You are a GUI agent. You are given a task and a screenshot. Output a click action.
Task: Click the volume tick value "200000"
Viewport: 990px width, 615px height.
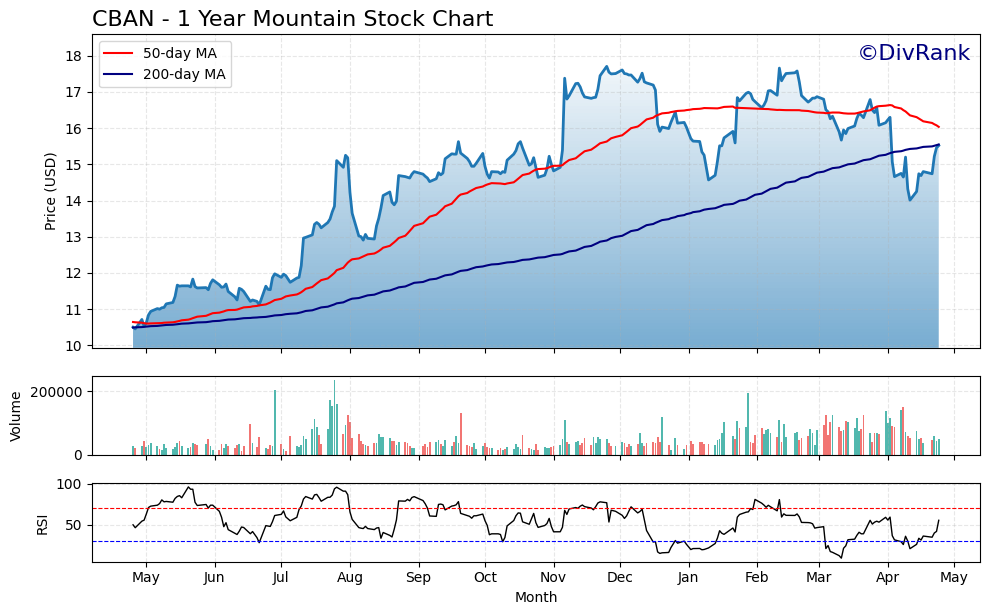(57, 392)
